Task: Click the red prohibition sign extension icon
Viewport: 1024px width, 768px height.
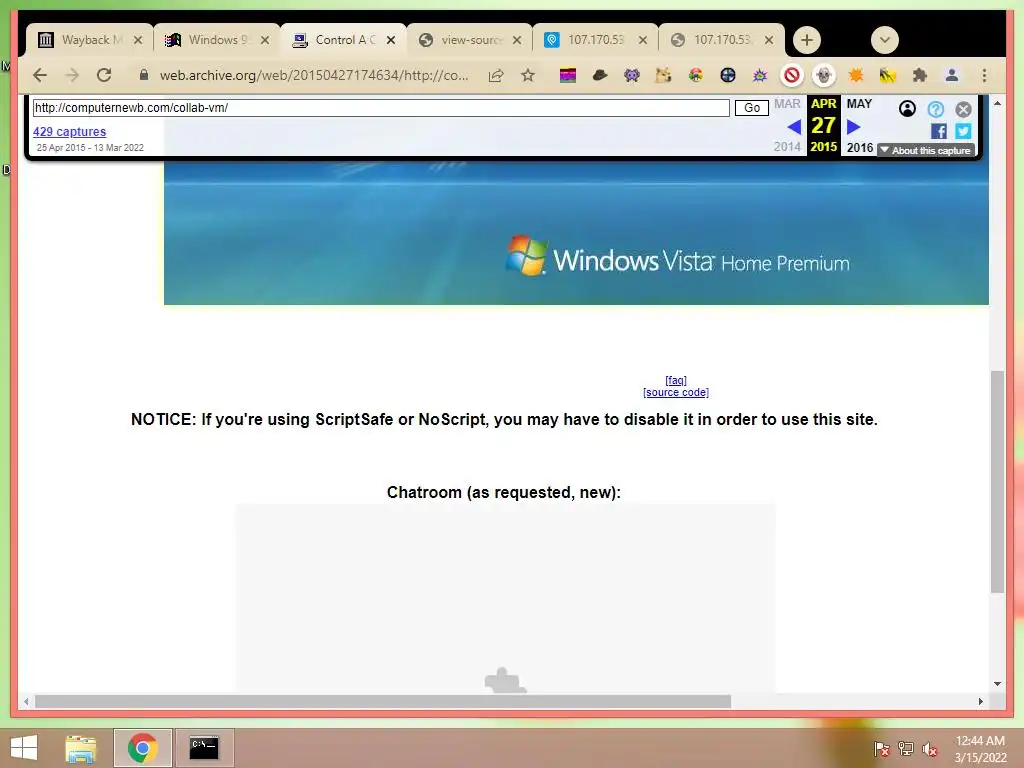Action: pos(792,76)
